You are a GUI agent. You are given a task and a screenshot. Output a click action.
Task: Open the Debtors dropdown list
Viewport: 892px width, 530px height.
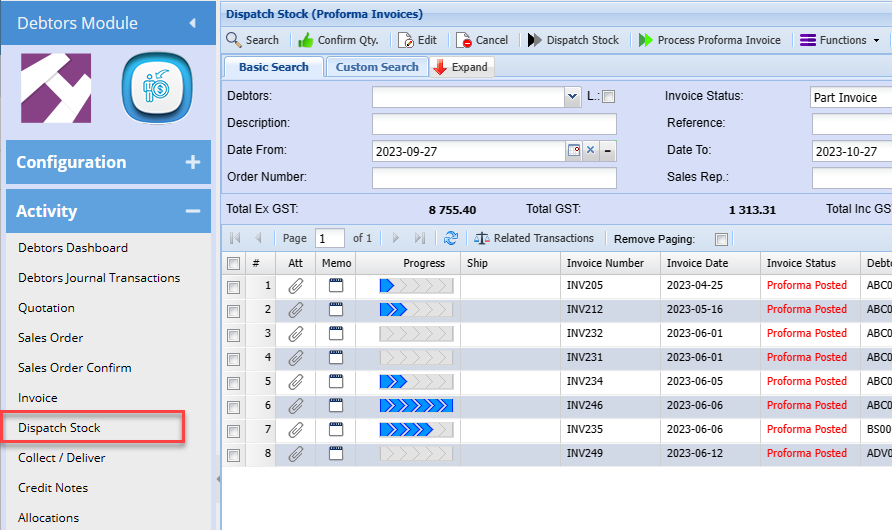[572, 97]
